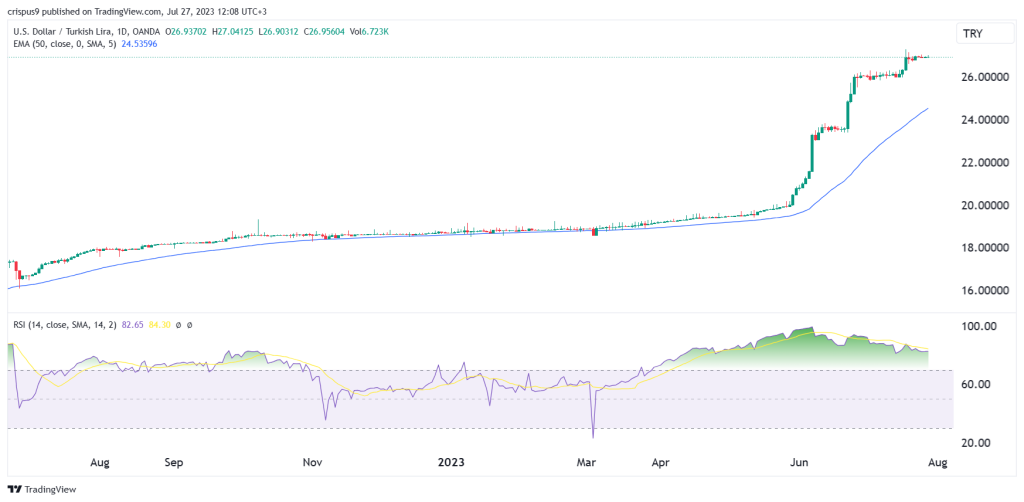Click the 16.00000 price axis label
This screenshot has width=1024, height=502.
pyautogui.click(x=977, y=291)
